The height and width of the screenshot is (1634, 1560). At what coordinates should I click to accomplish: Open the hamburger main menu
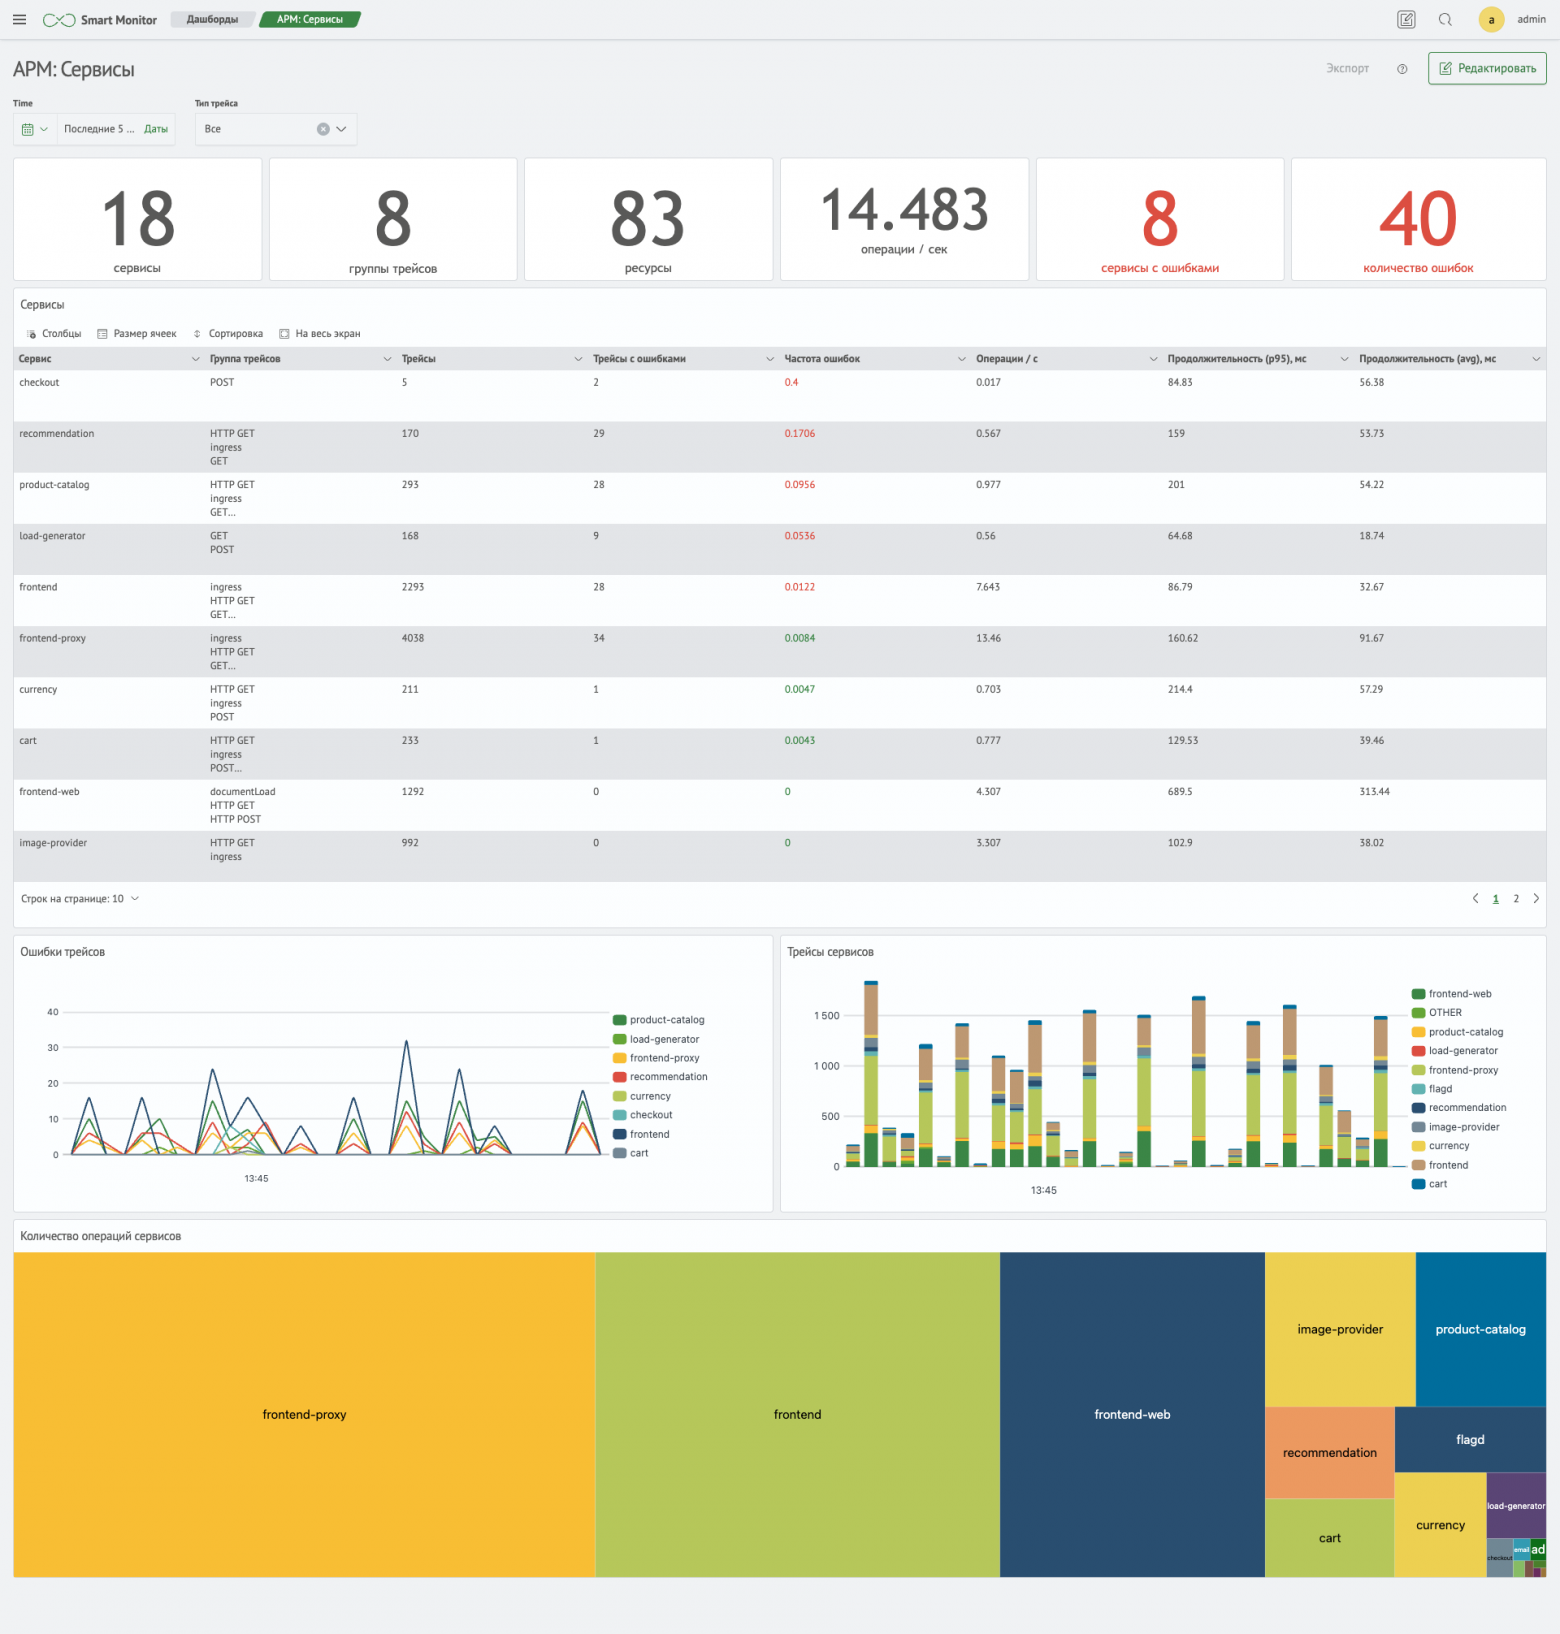19,19
